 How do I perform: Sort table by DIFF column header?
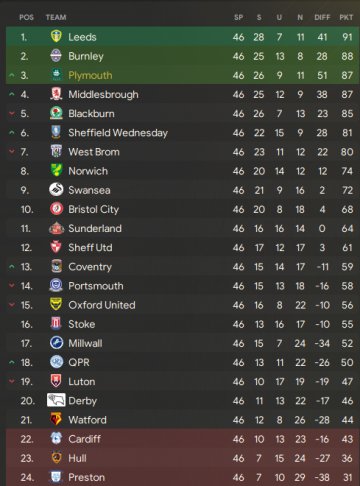click(322, 17)
